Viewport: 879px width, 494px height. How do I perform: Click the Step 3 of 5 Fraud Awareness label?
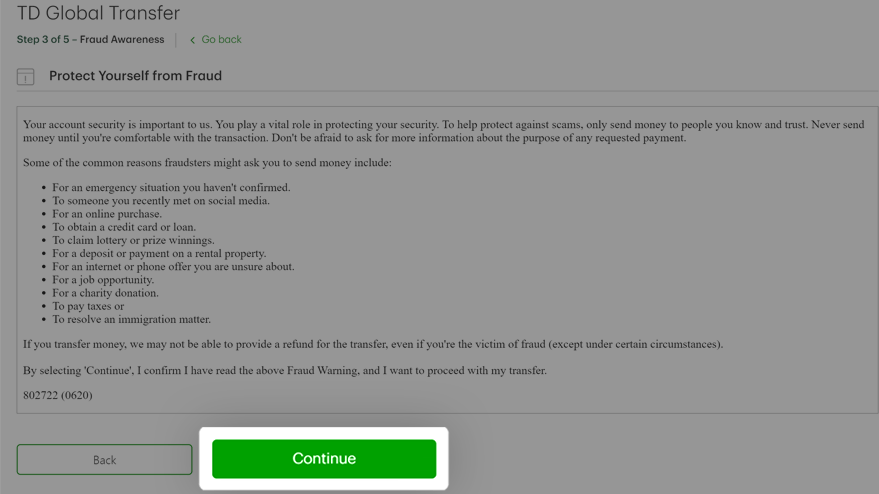[91, 40]
